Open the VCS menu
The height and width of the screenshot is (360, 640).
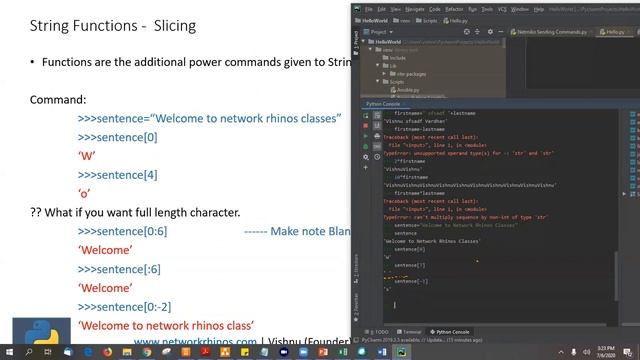pyautogui.click(x=502, y=9)
